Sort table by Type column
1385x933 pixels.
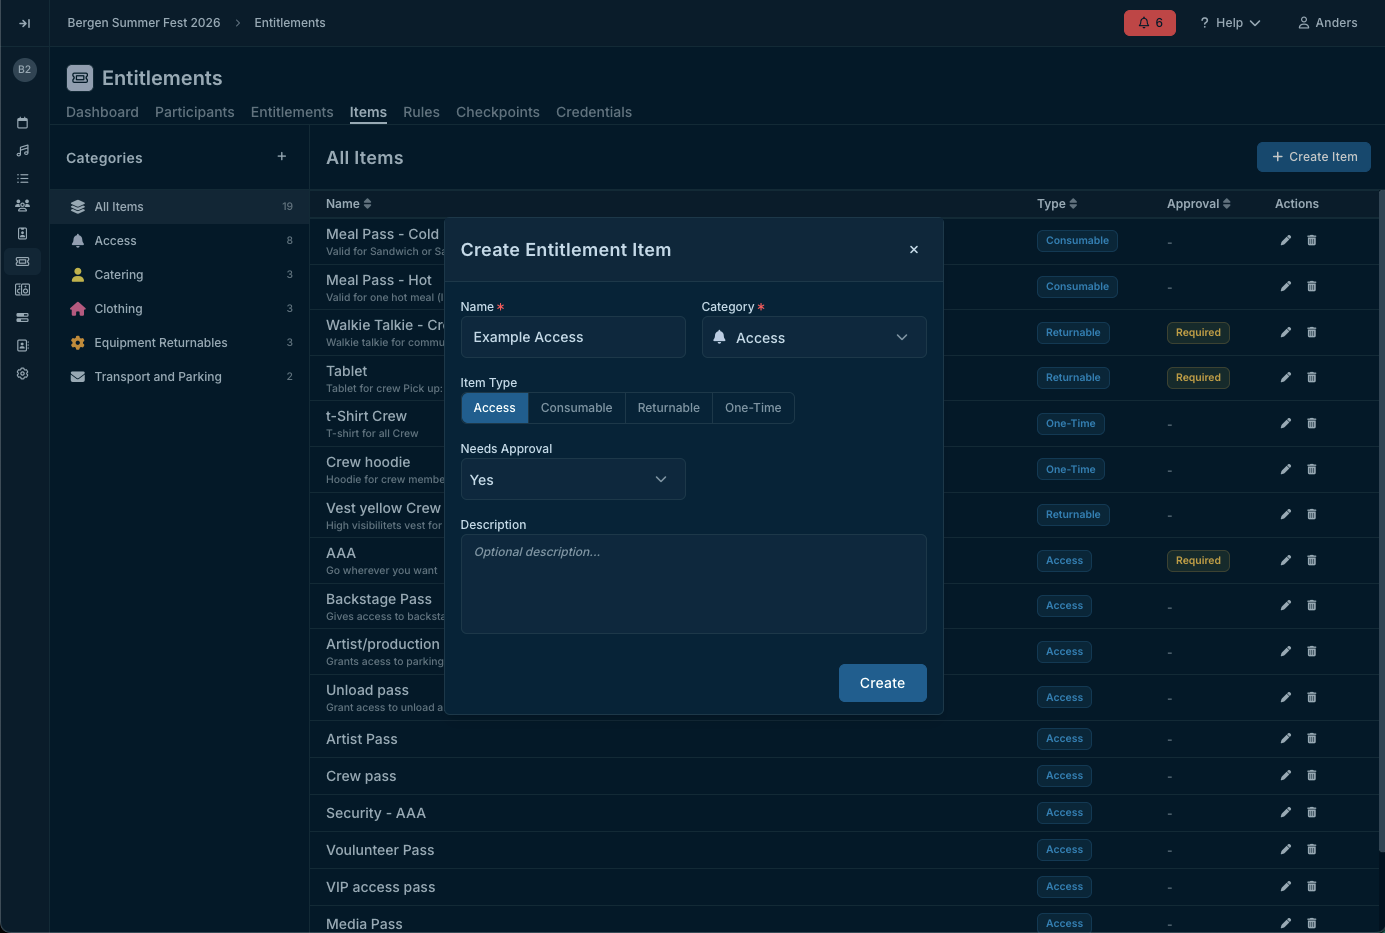click(x=1057, y=203)
